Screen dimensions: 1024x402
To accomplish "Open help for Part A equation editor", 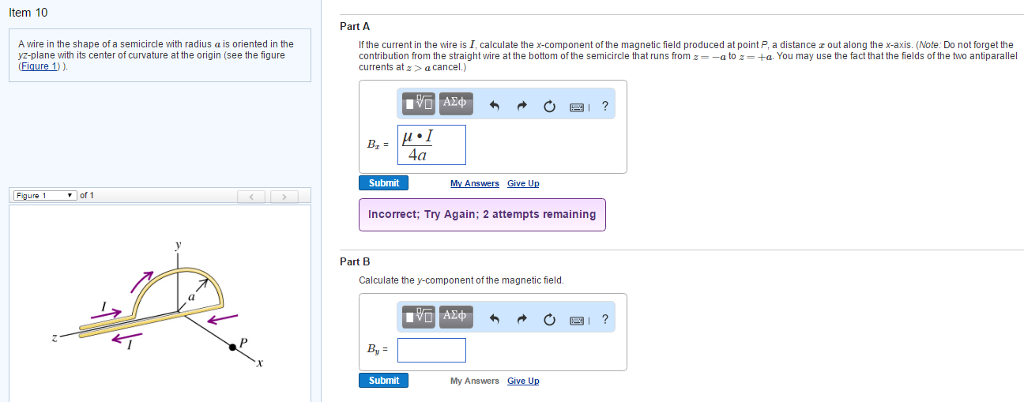I will point(606,104).
